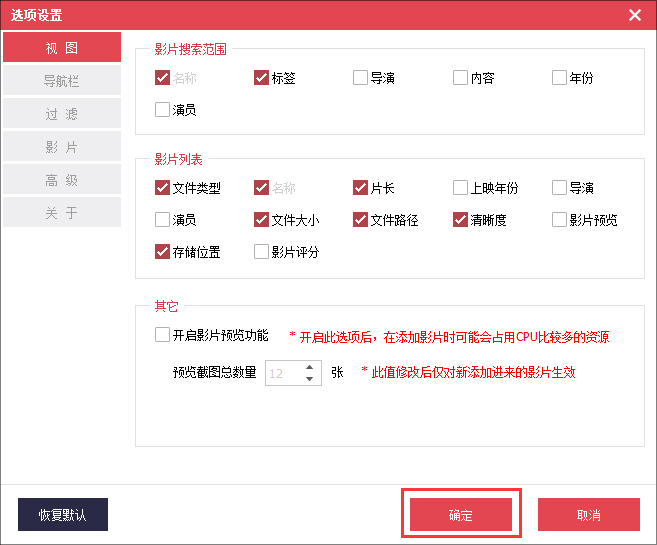
Task: Uncheck 标签 in search scope
Action: (262, 78)
